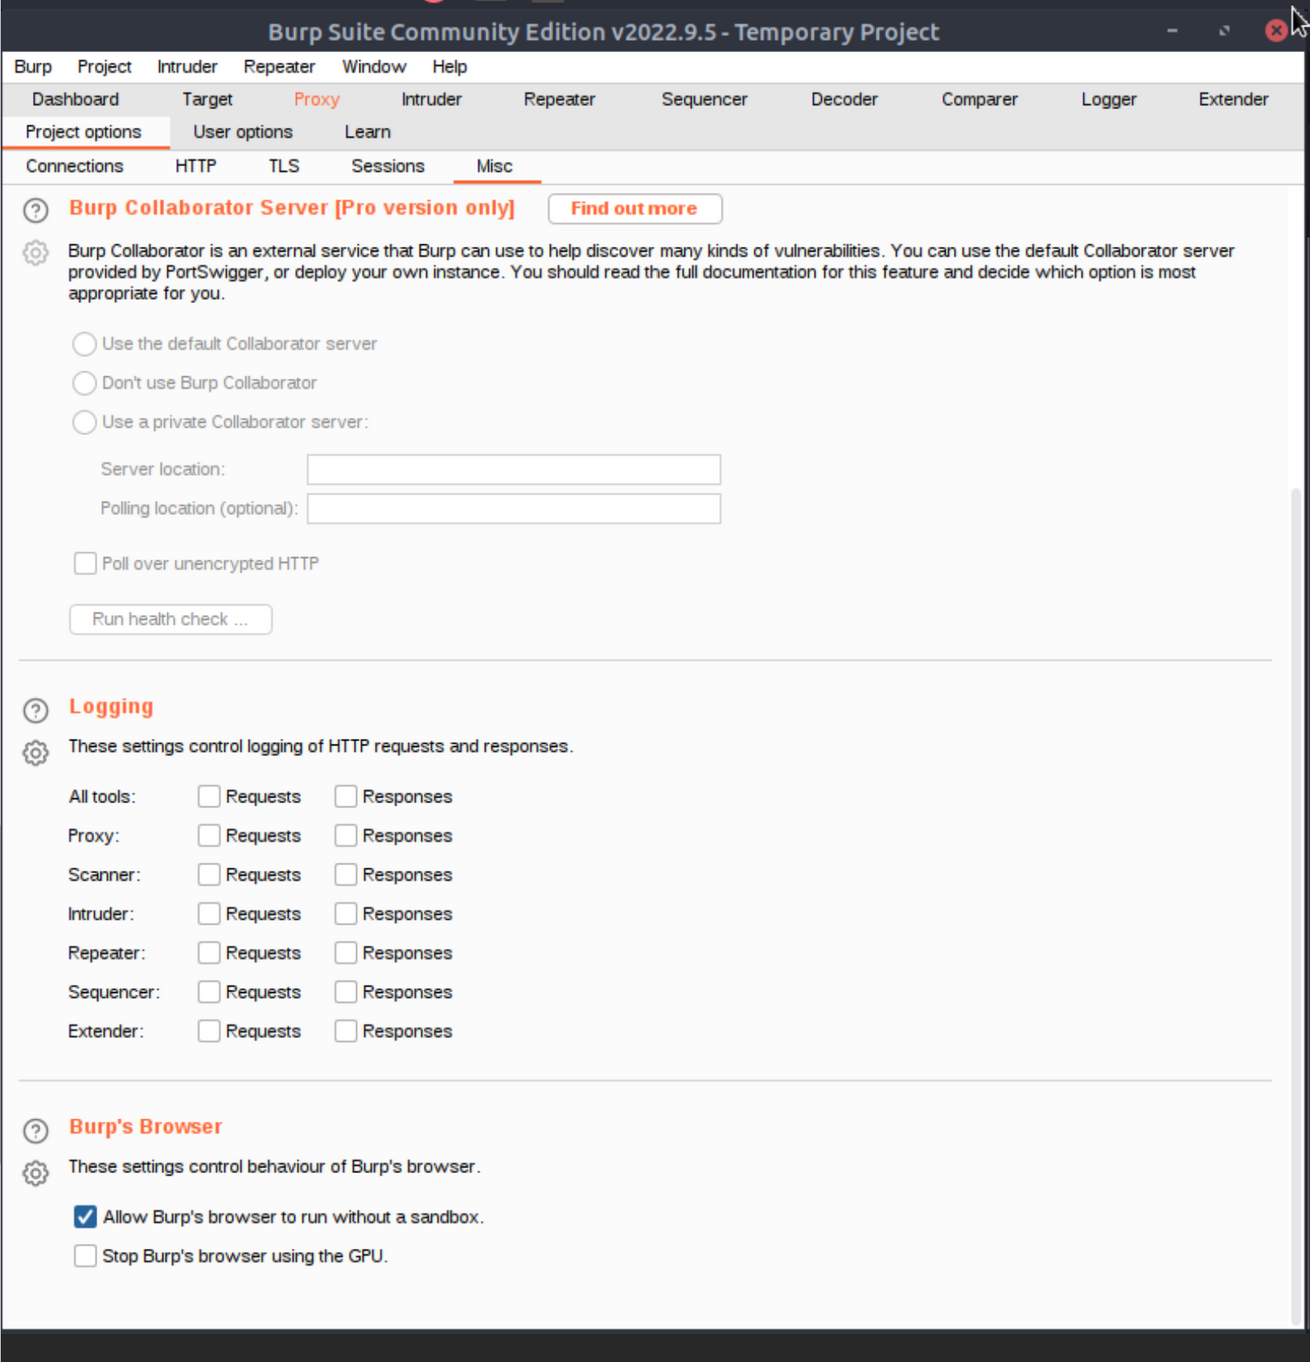Click Run health check button
Viewport: 1310px width, 1362px height.
(171, 619)
